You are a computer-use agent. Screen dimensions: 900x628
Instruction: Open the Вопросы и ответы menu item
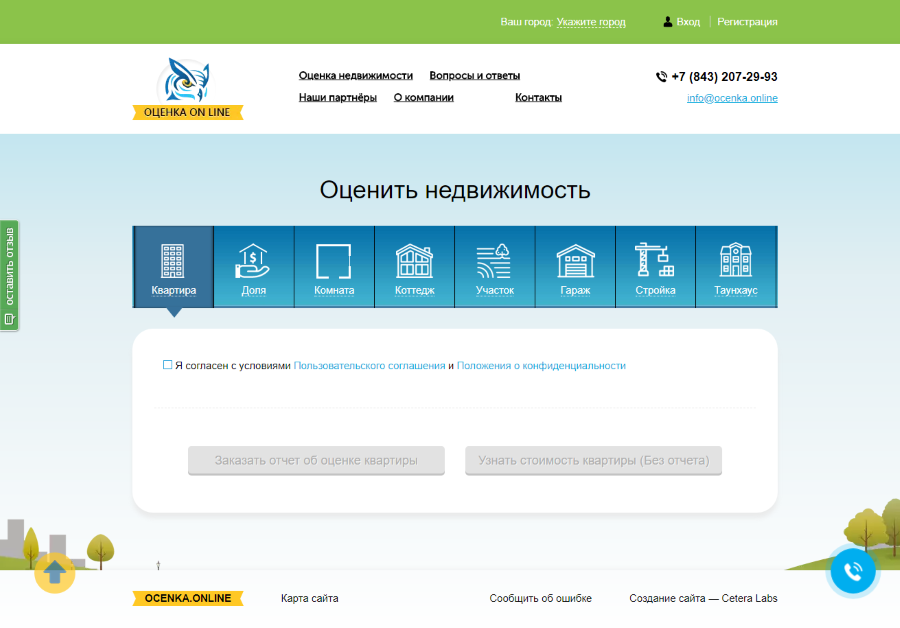[474, 75]
